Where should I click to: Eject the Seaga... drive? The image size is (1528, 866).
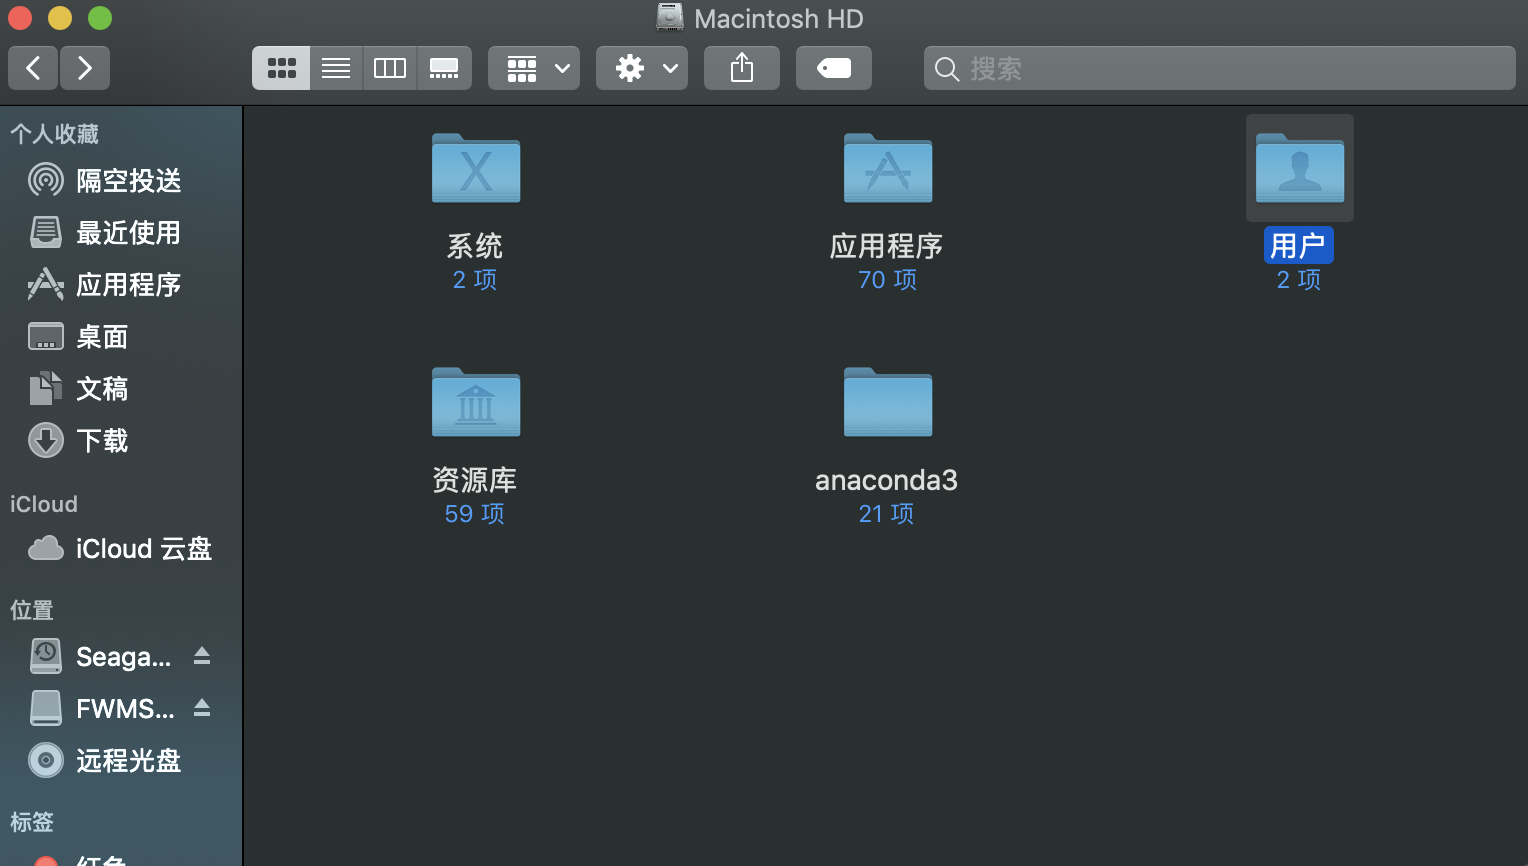pos(202,656)
